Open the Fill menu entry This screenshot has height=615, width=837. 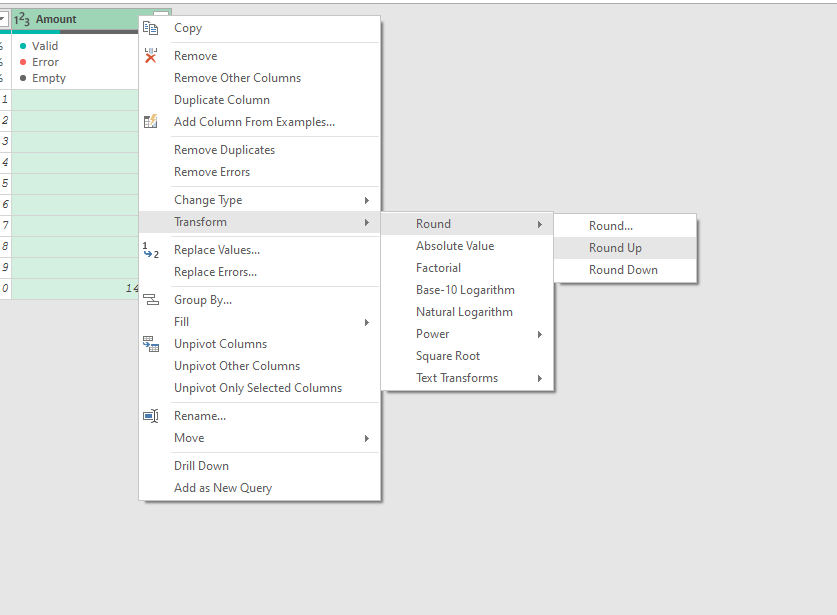pyautogui.click(x=259, y=322)
